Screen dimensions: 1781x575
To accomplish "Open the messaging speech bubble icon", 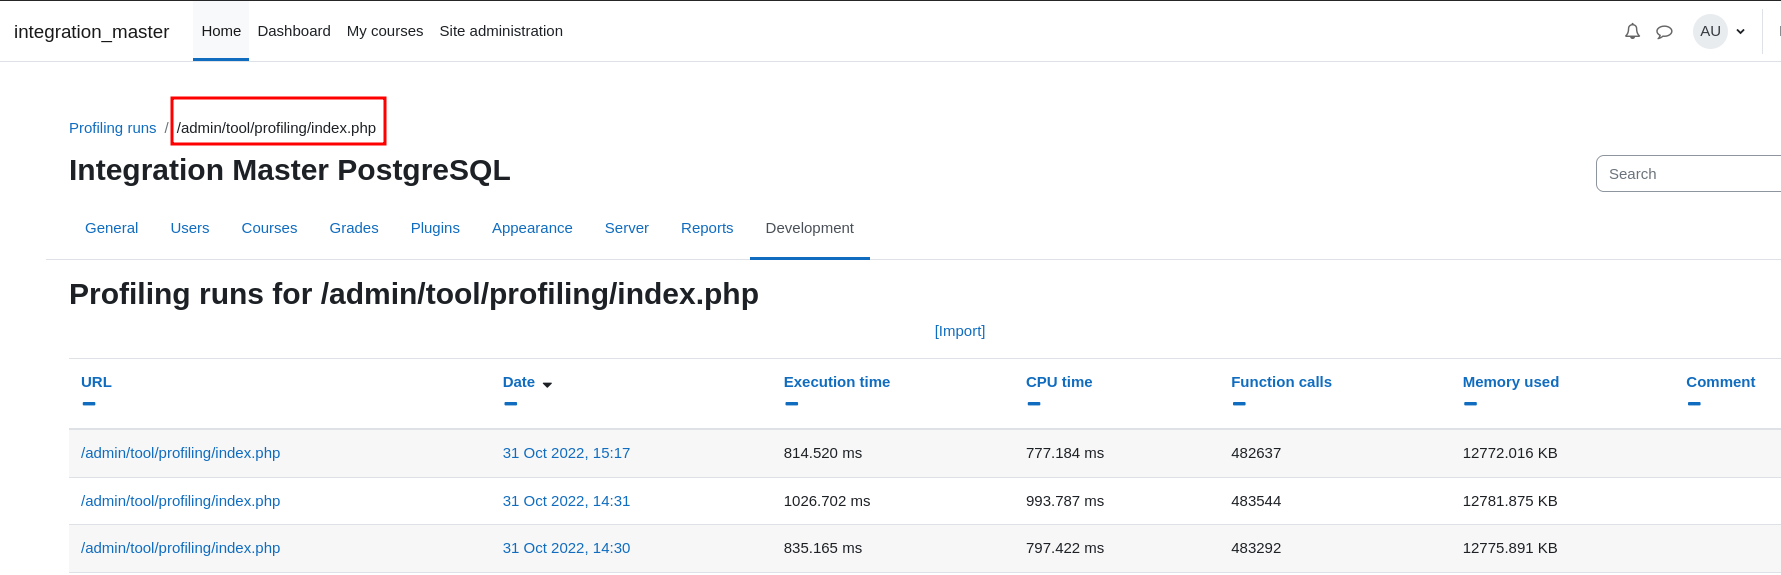I will (1664, 31).
